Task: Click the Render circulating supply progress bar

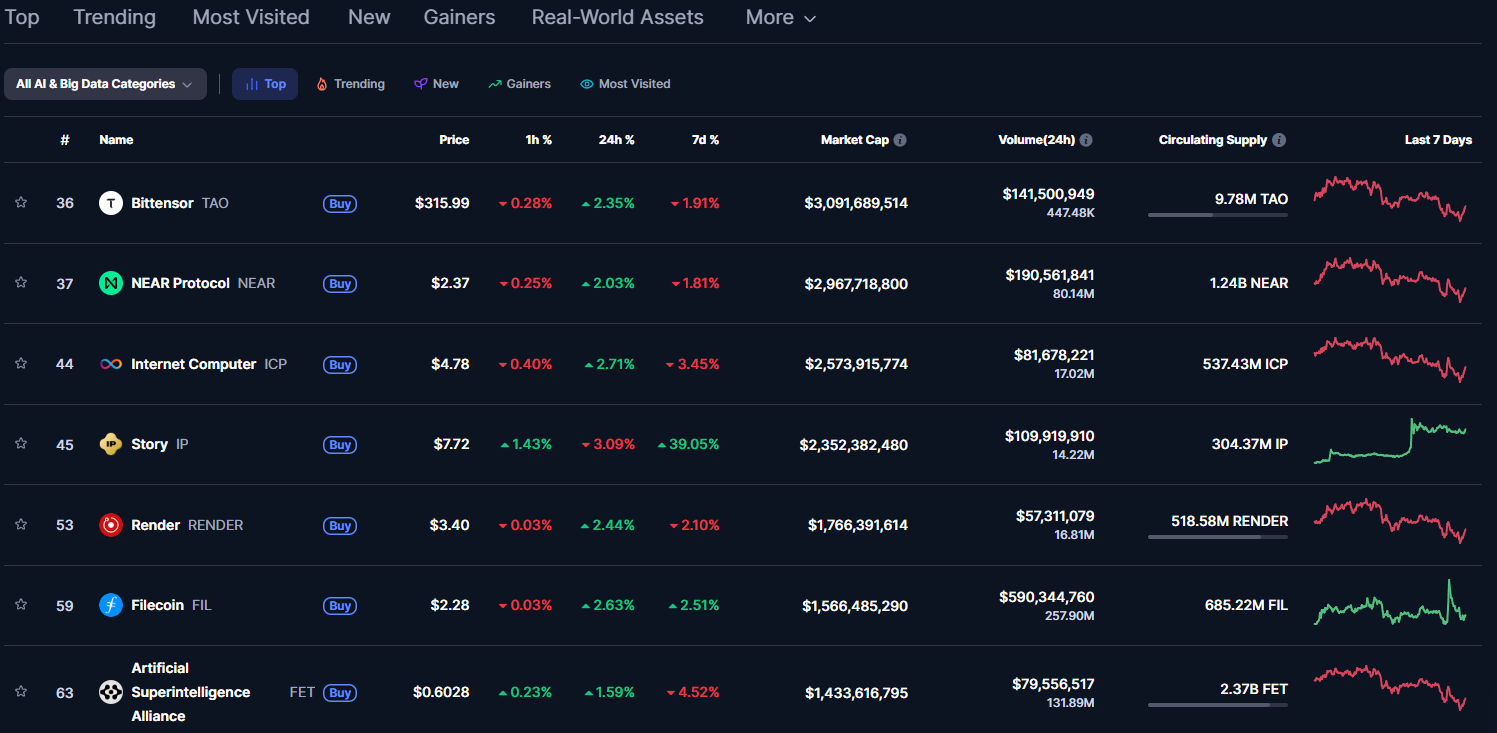Action: tap(1218, 537)
